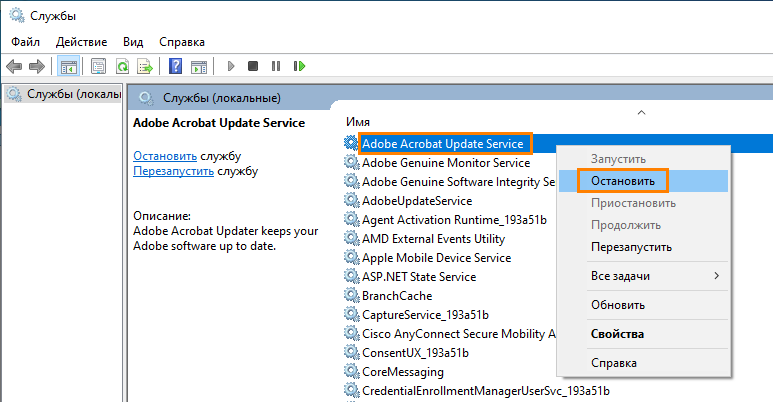The height and width of the screenshot is (402, 773).
Task: Click the gear icon of Adobe Genuine Monitor Service
Action: 351,162
